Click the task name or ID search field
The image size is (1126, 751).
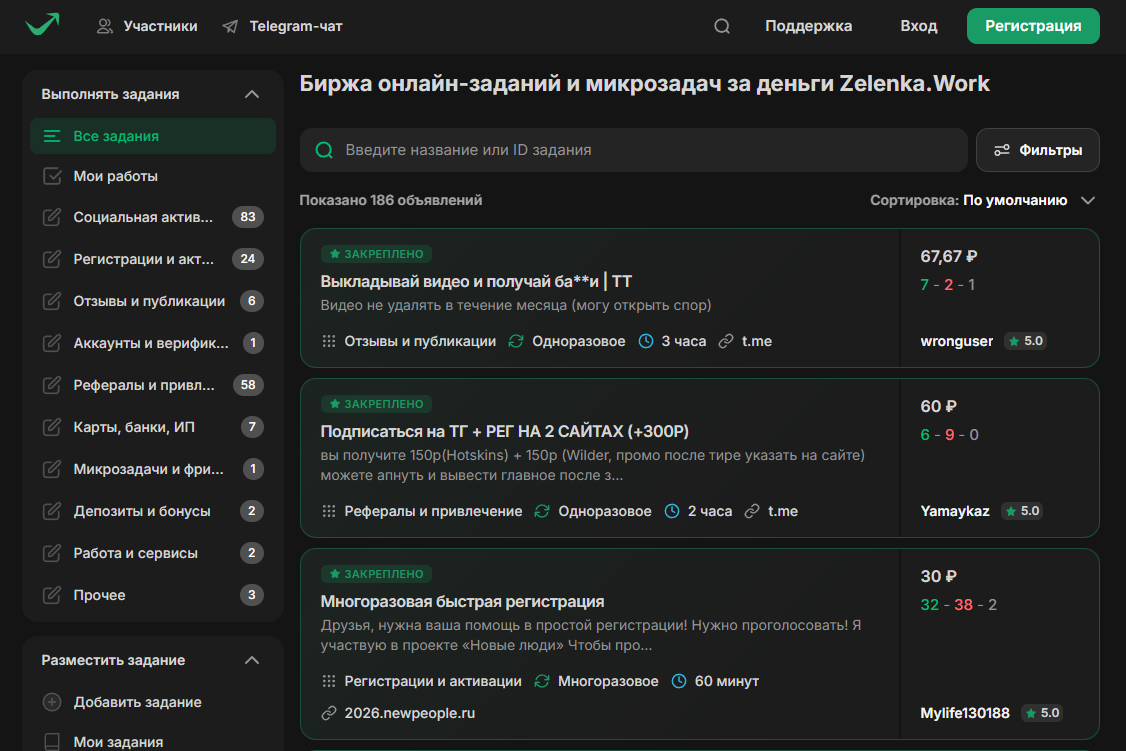click(633, 150)
